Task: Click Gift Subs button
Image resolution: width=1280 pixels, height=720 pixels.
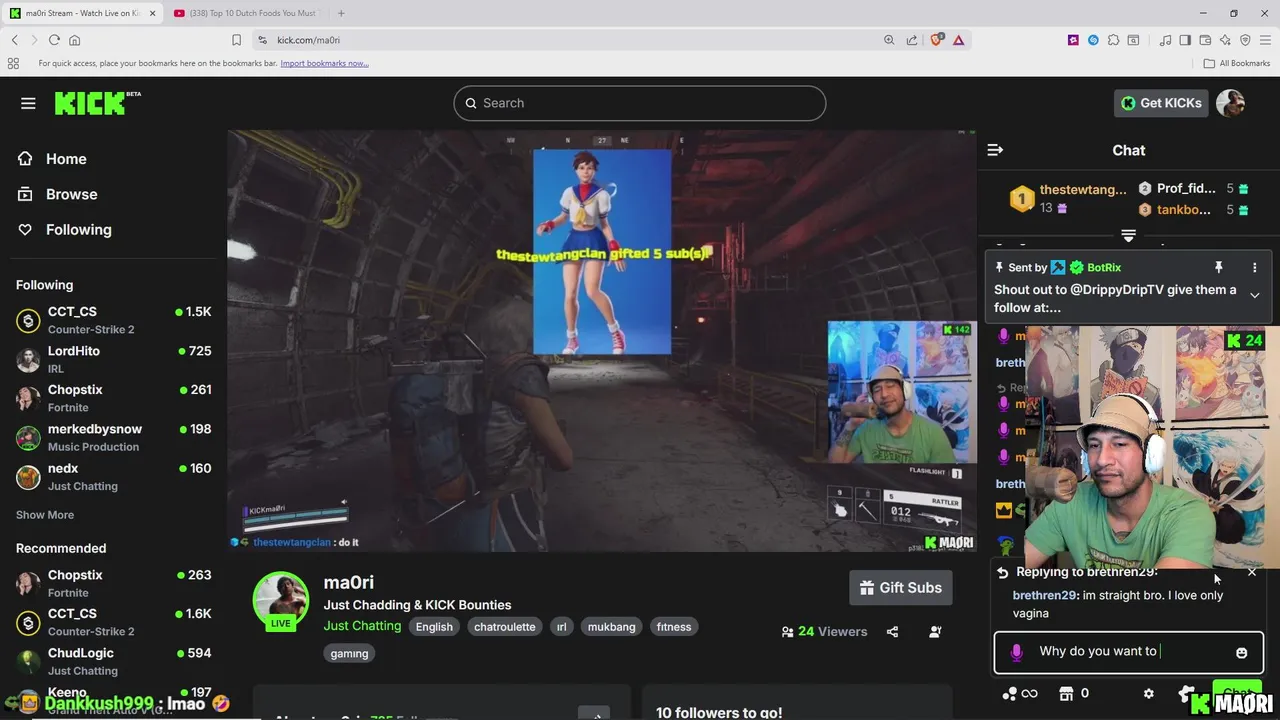Action: (x=901, y=588)
